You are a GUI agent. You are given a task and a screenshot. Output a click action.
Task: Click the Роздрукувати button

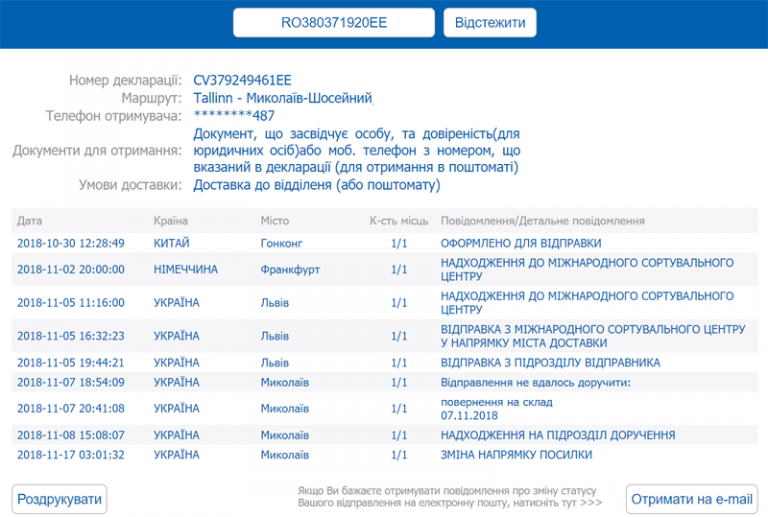(x=59, y=499)
